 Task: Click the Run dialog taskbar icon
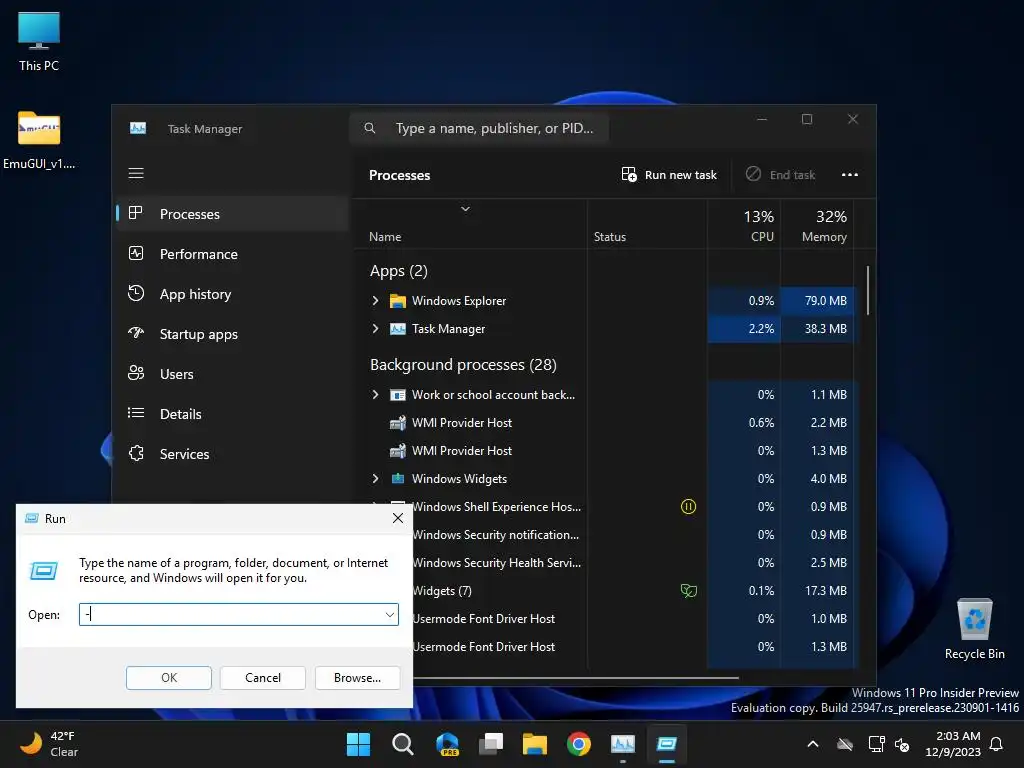pyautogui.click(x=667, y=744)
